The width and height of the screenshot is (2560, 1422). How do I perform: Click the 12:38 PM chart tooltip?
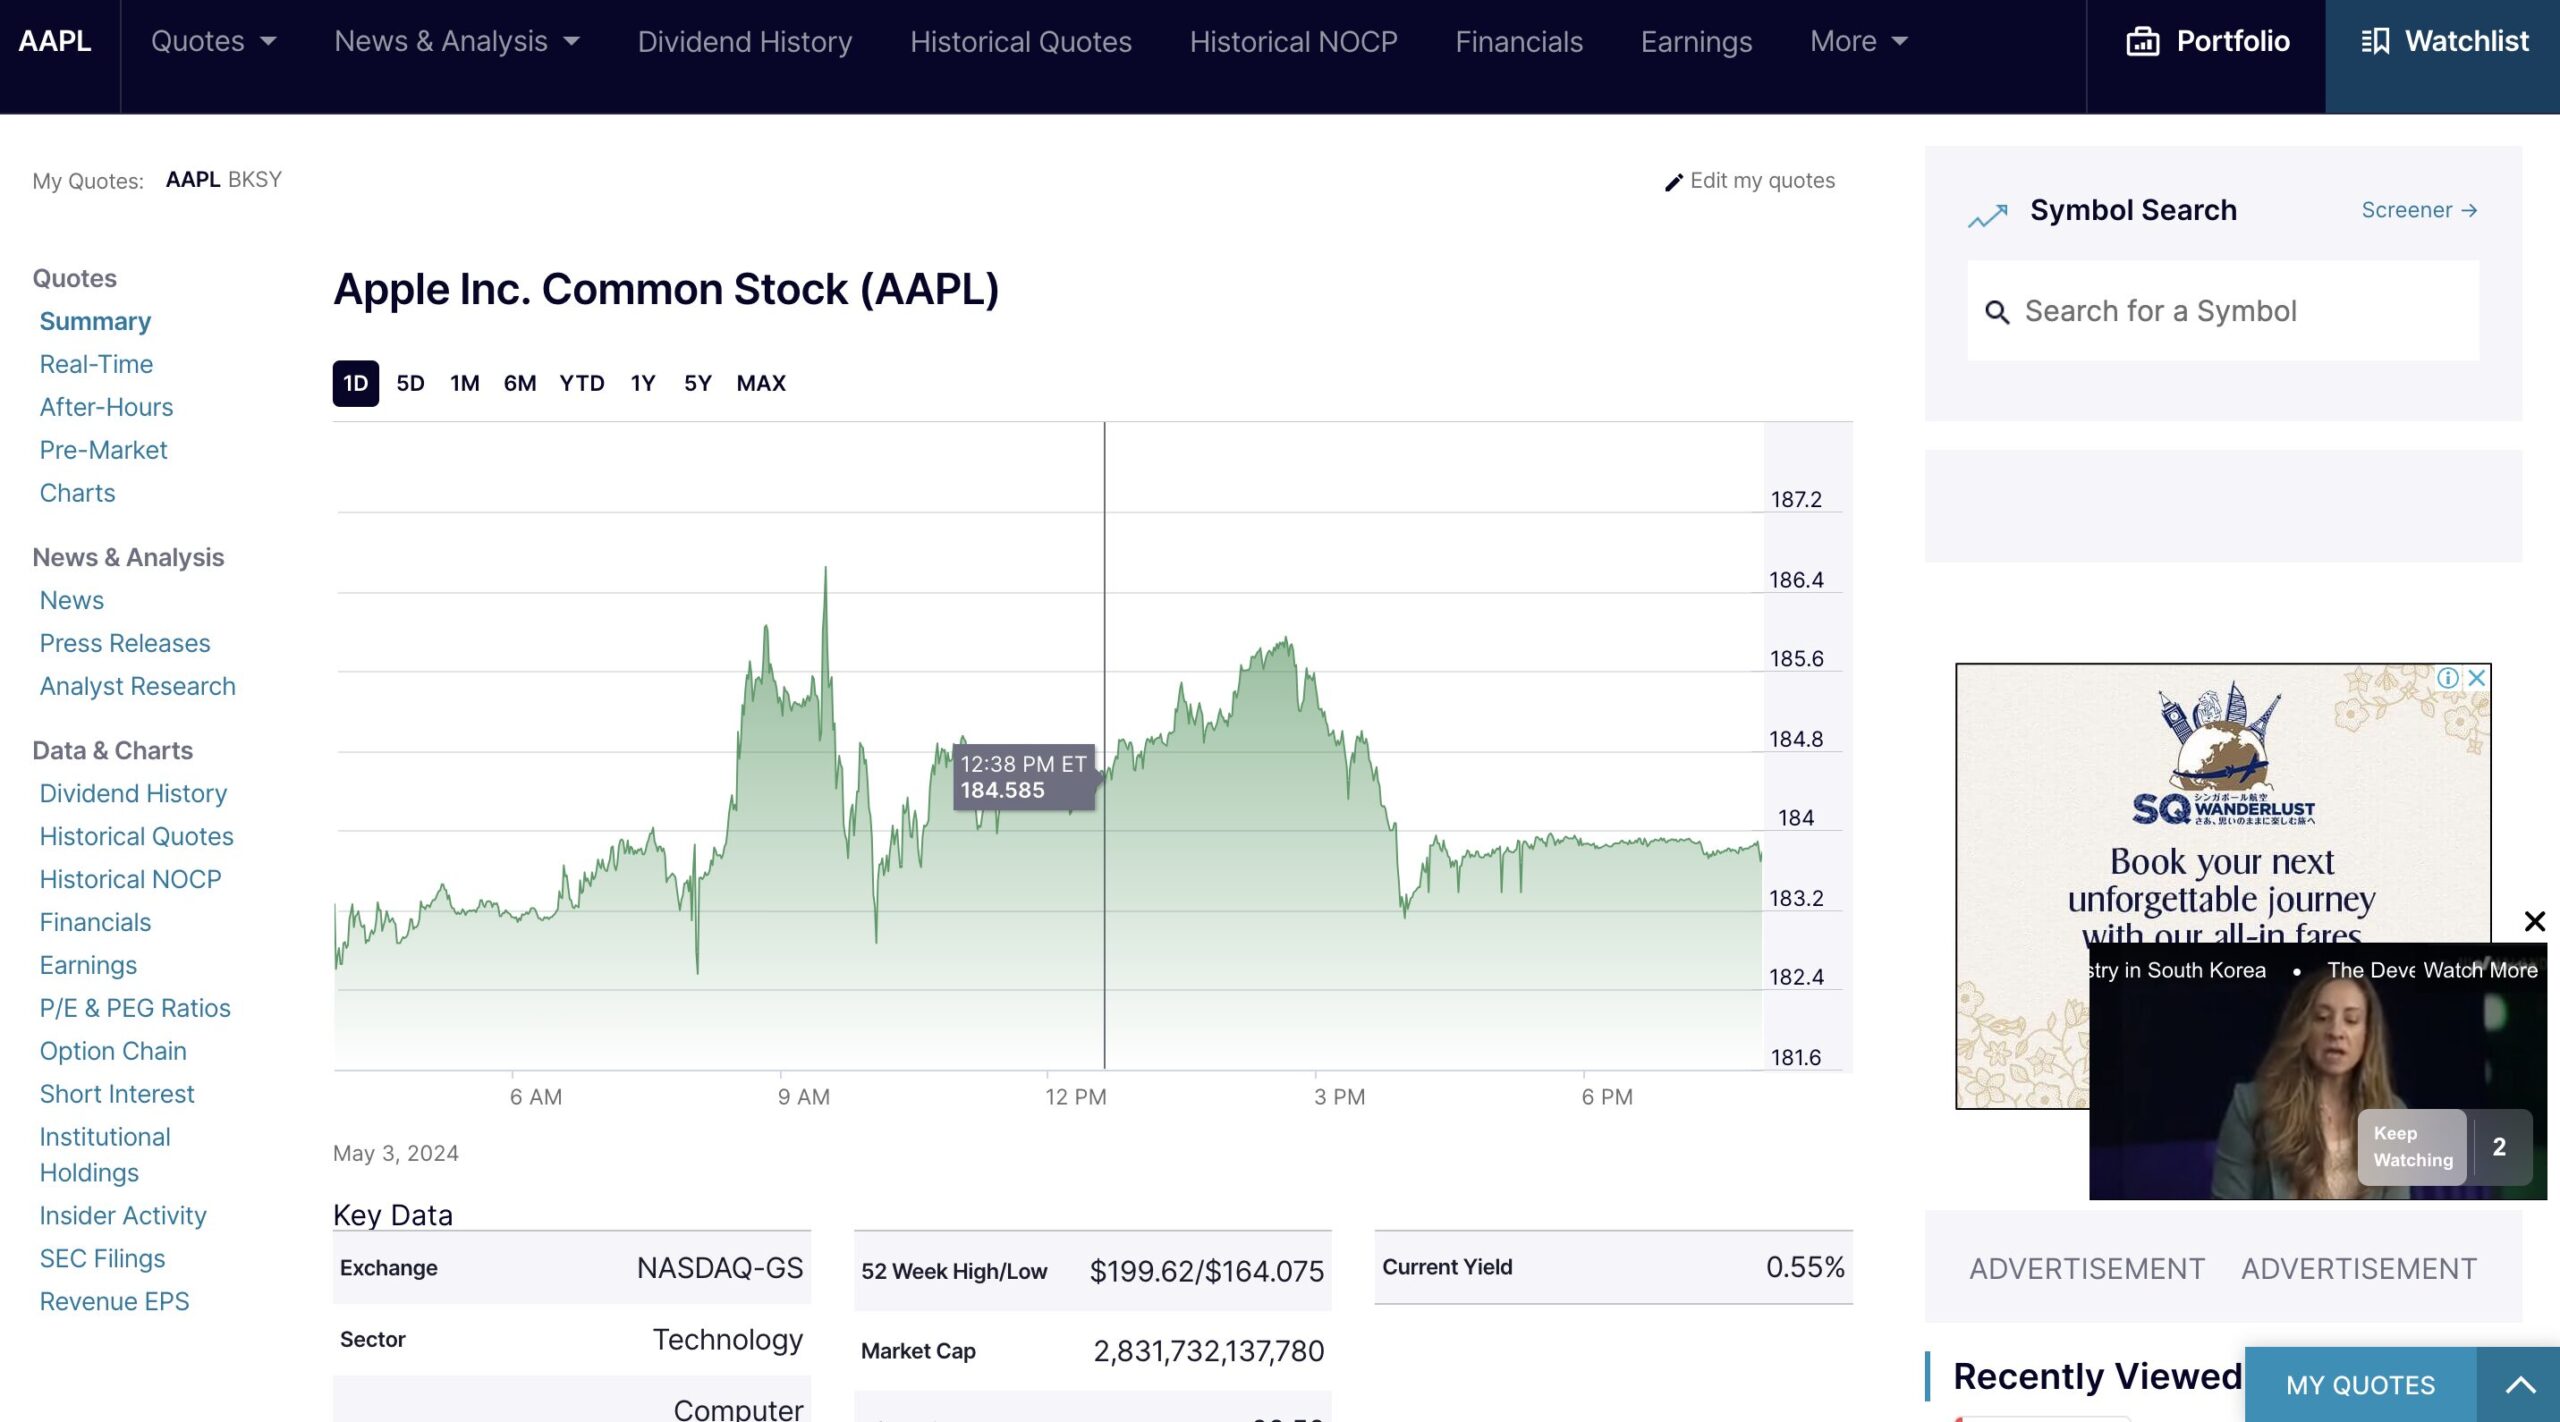coord(1024,777)
